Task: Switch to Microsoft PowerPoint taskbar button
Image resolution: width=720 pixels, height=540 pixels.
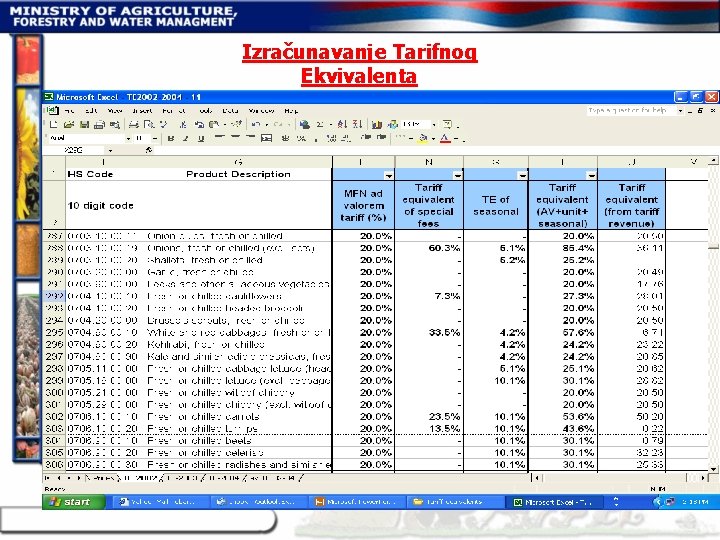Action: (357, 502)
